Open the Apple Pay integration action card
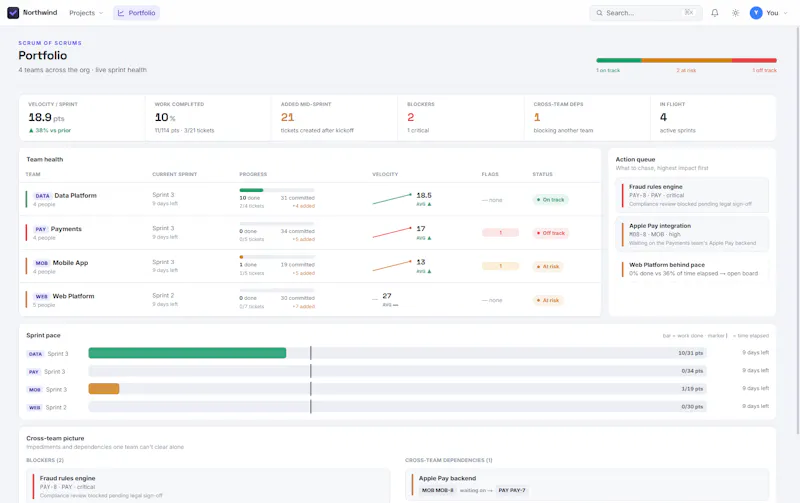 click(692, 234)
